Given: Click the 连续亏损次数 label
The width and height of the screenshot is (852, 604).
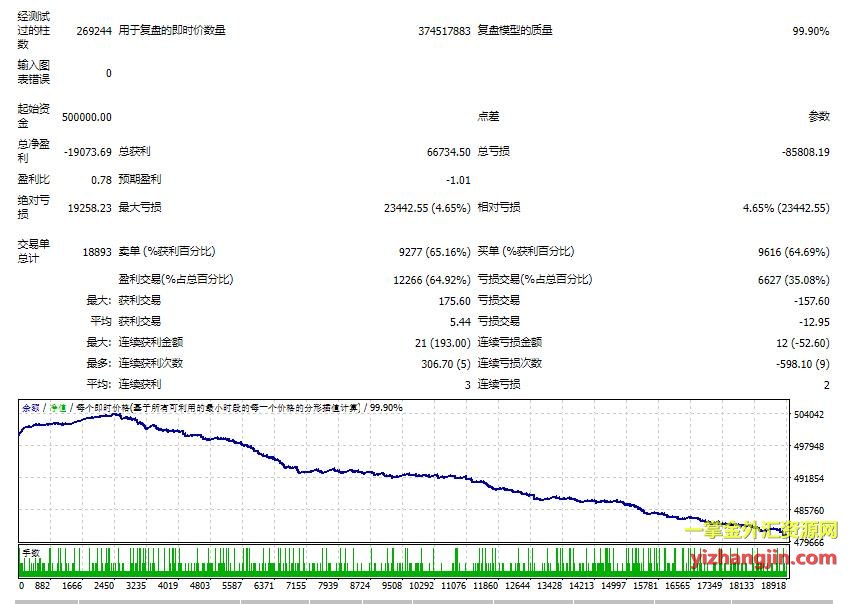Looking at the screenshot, I should point(510,363).
